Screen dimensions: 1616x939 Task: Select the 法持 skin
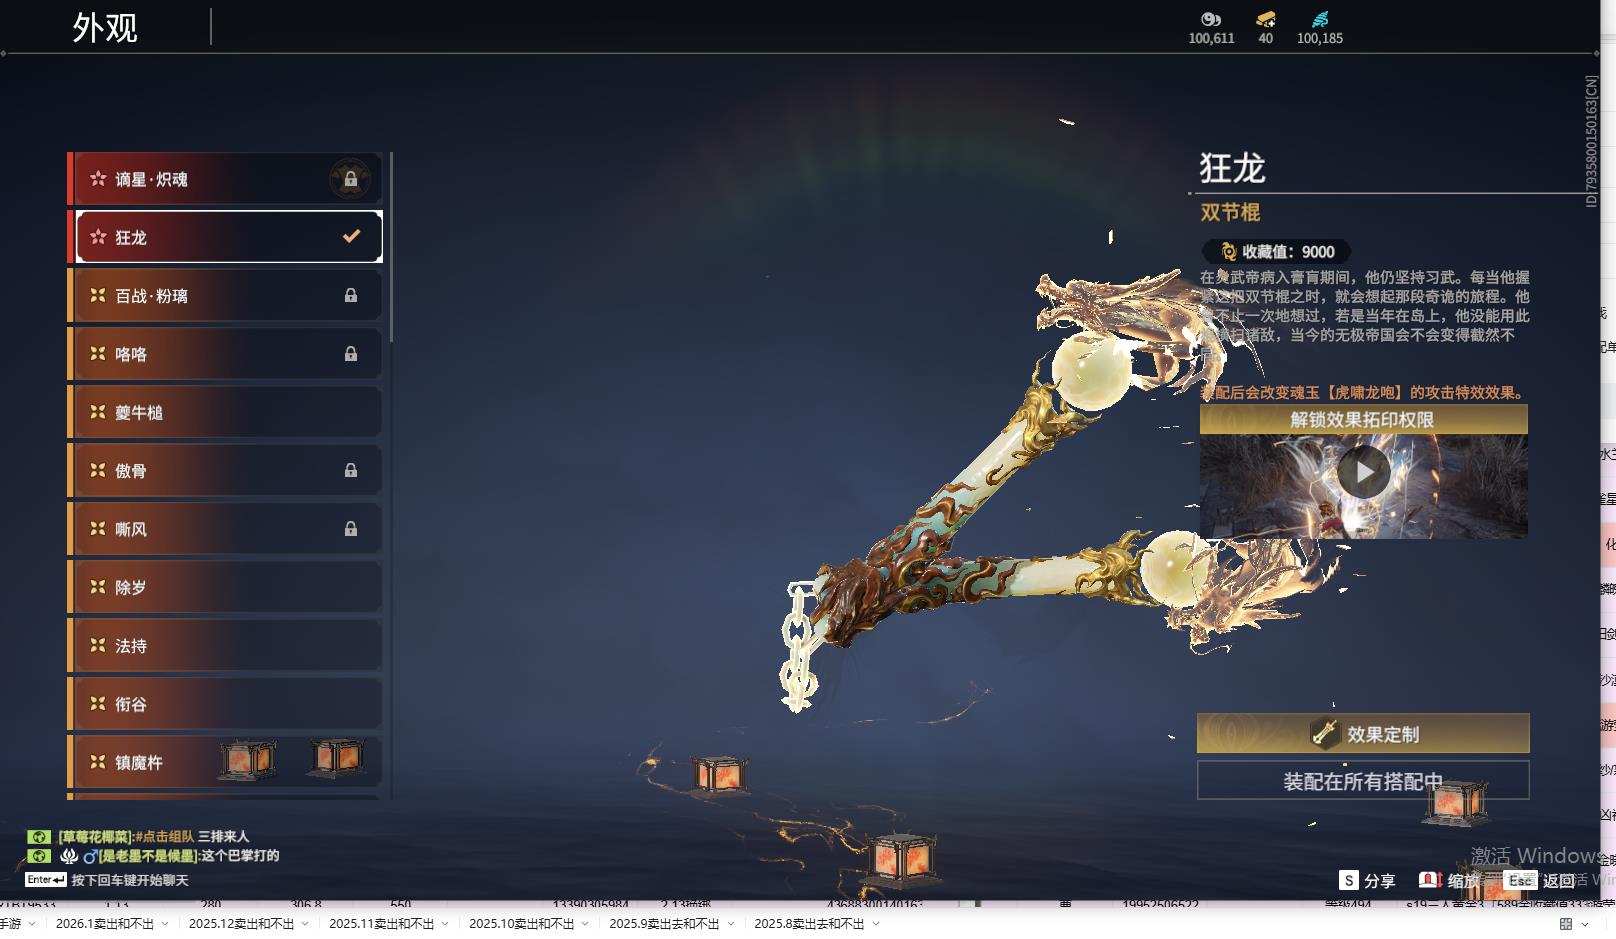225,645
